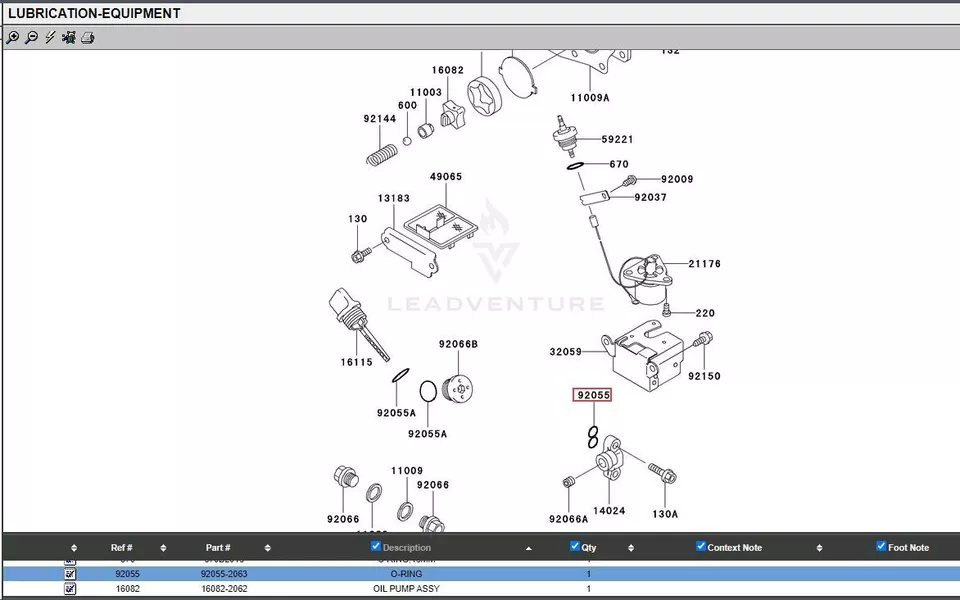Click the lightning bolt toolbar icon
The image size is (960, 600).
[x=50, y=38]
